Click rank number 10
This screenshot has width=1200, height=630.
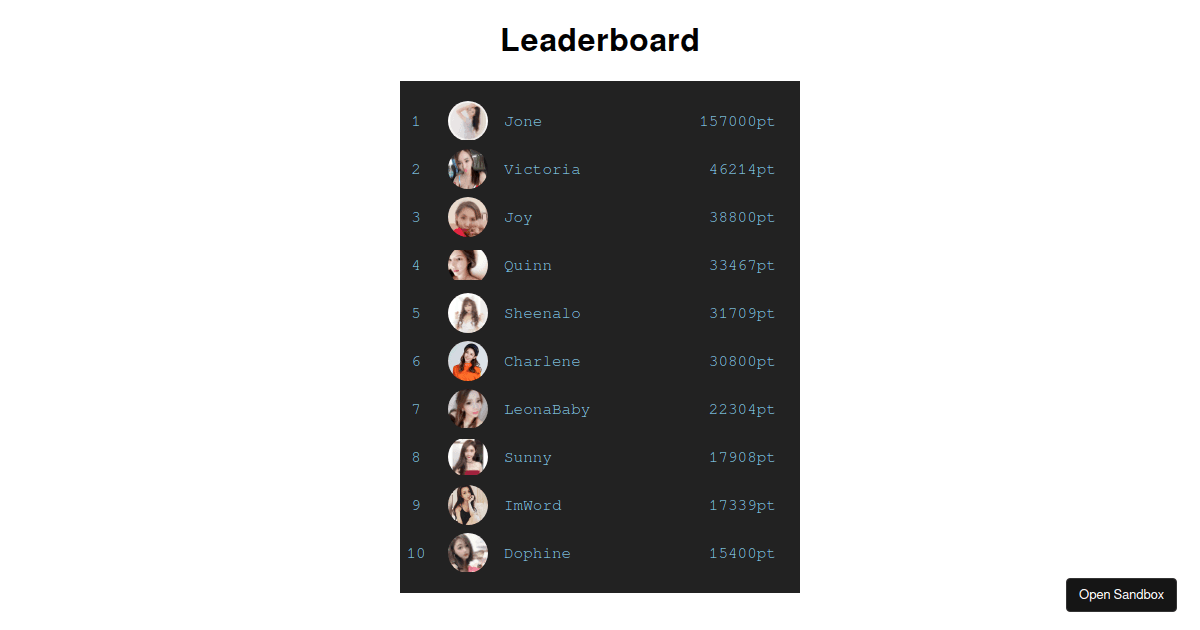[x=416, y=554]
